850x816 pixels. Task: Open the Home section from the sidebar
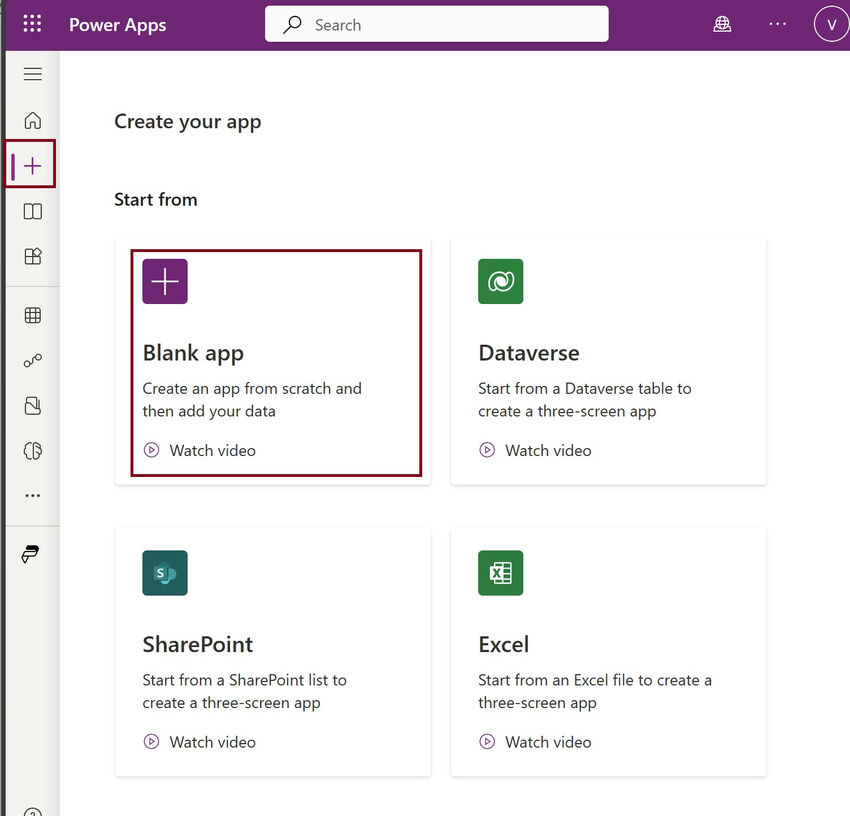coord(32,120)
